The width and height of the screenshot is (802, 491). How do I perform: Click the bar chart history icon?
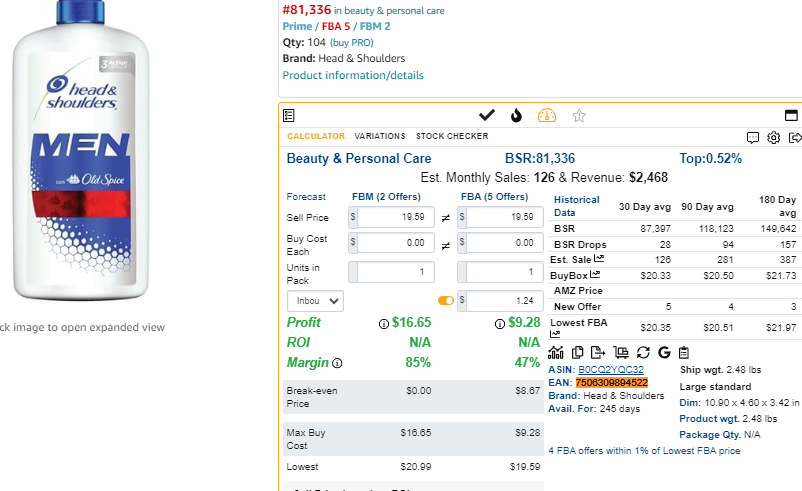[x=556, y=352]
